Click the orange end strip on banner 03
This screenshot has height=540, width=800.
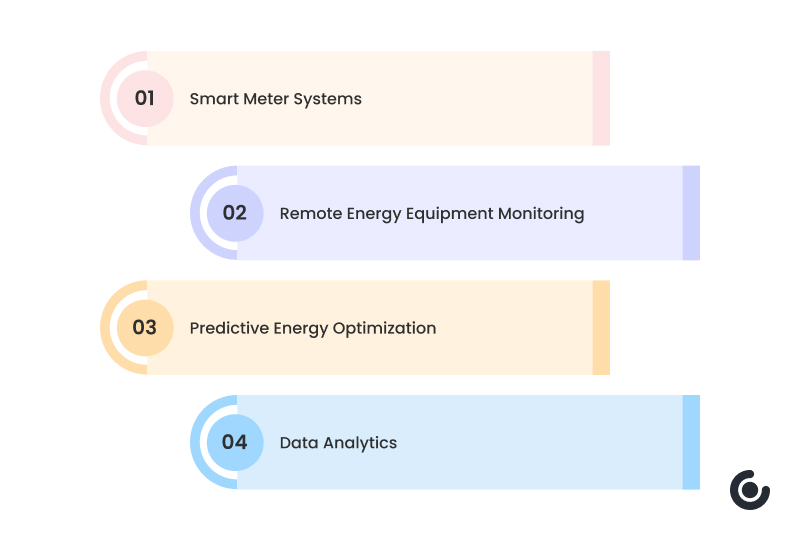coord(601,328)
